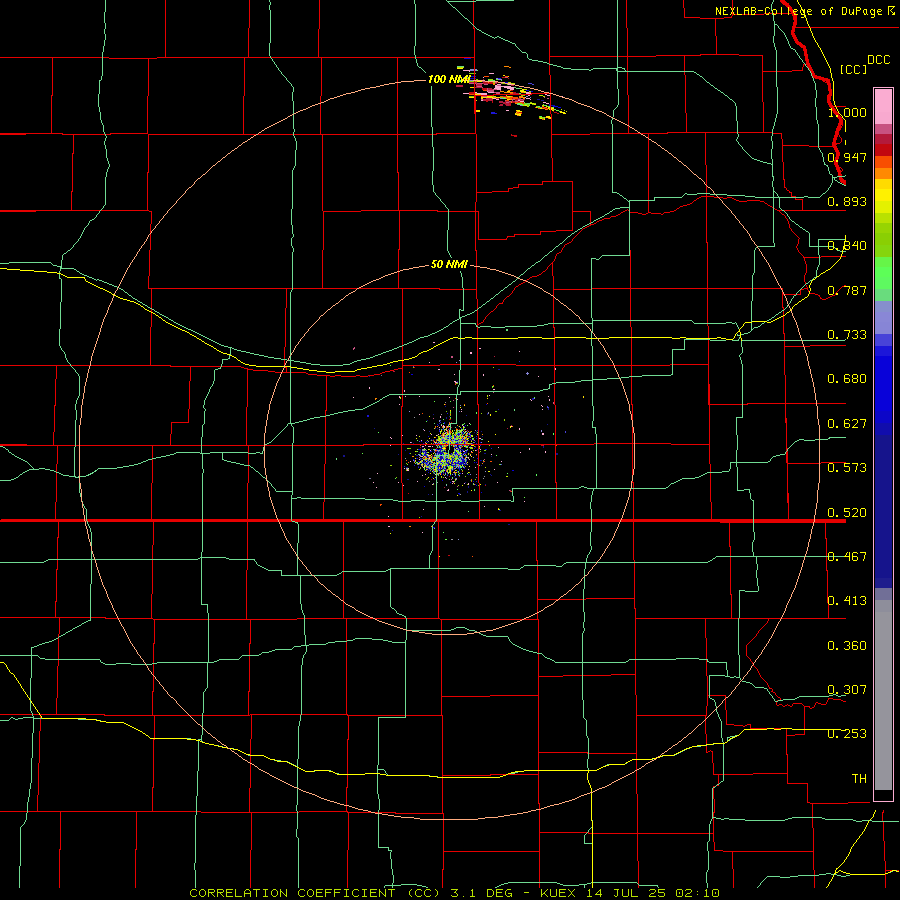900x900 pixels.
Task: Click the DCC label above the scale
Action: (878, 60)
